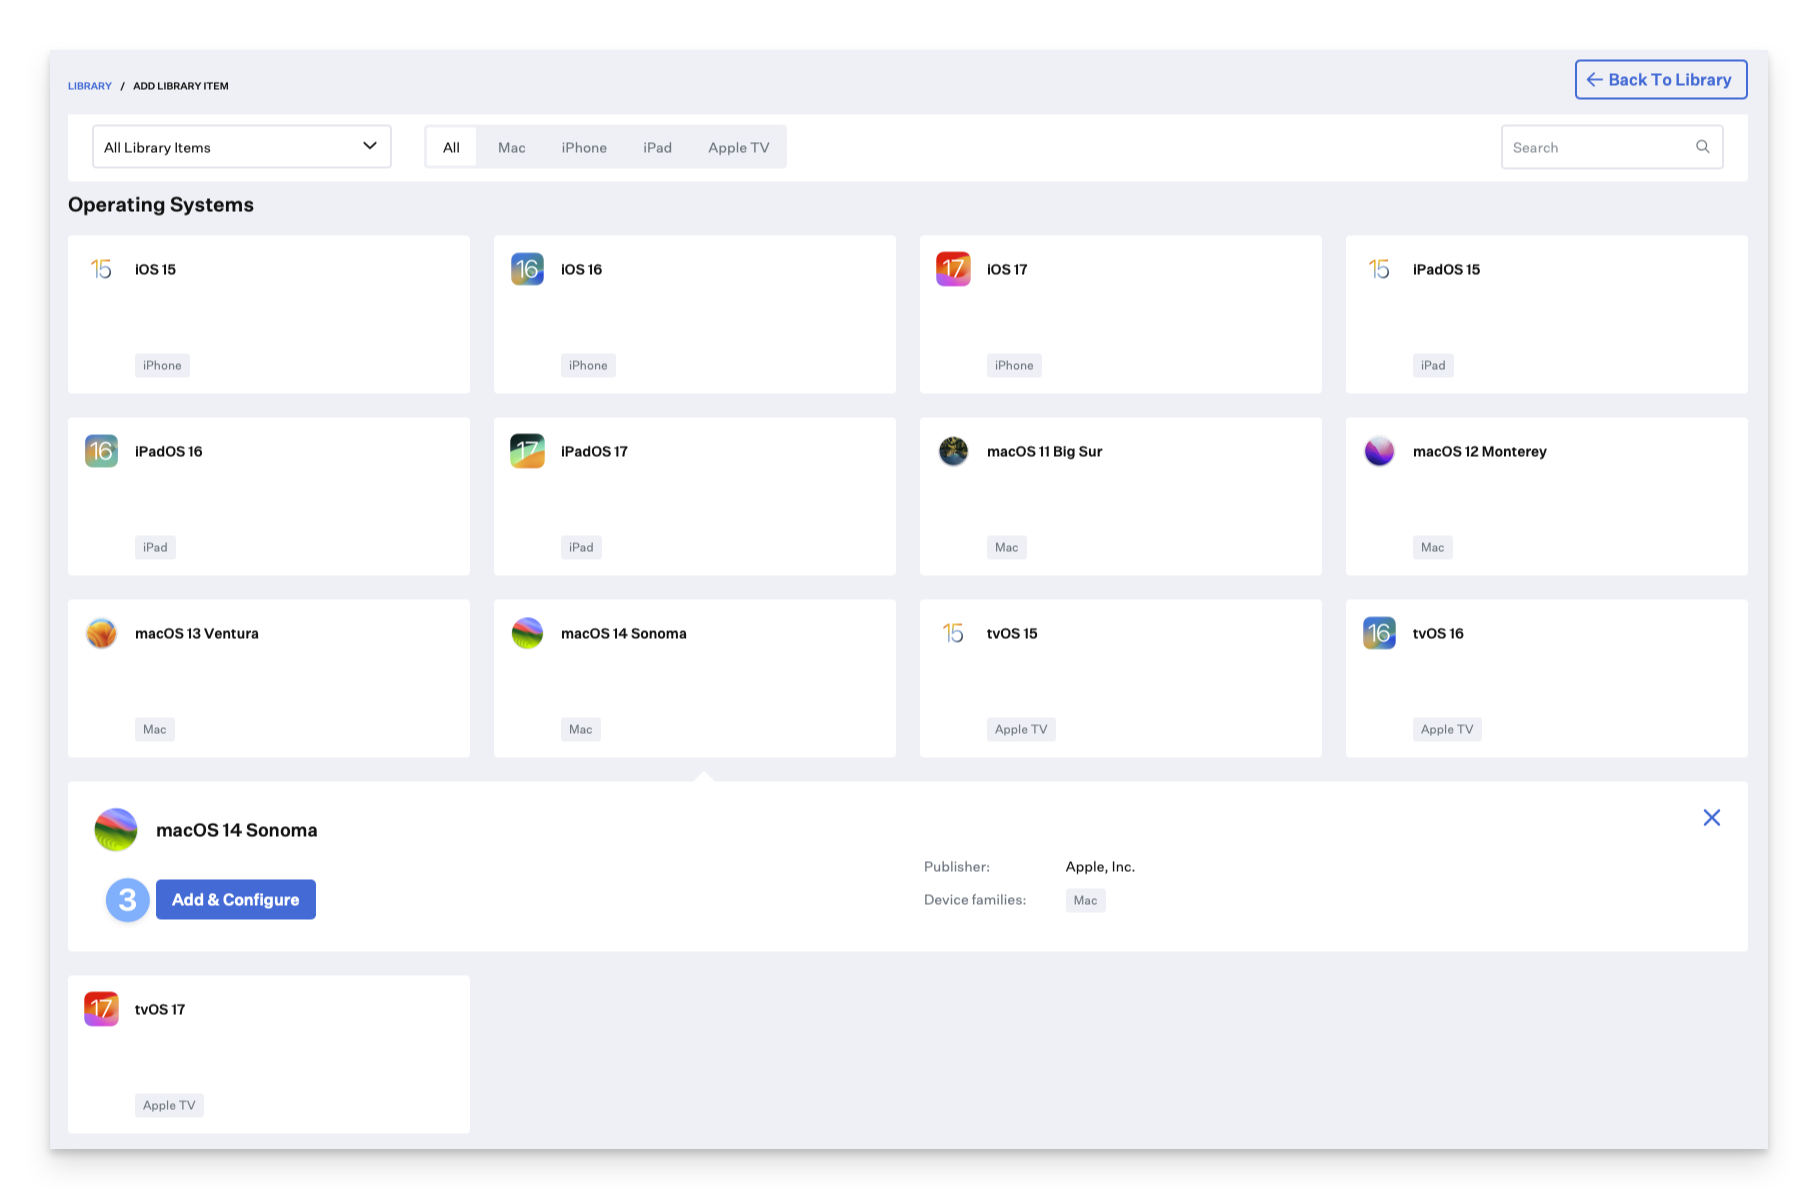Focus the Search input field
The width and height of the screenshot is (1818, 1199).
pos(1612,147)
